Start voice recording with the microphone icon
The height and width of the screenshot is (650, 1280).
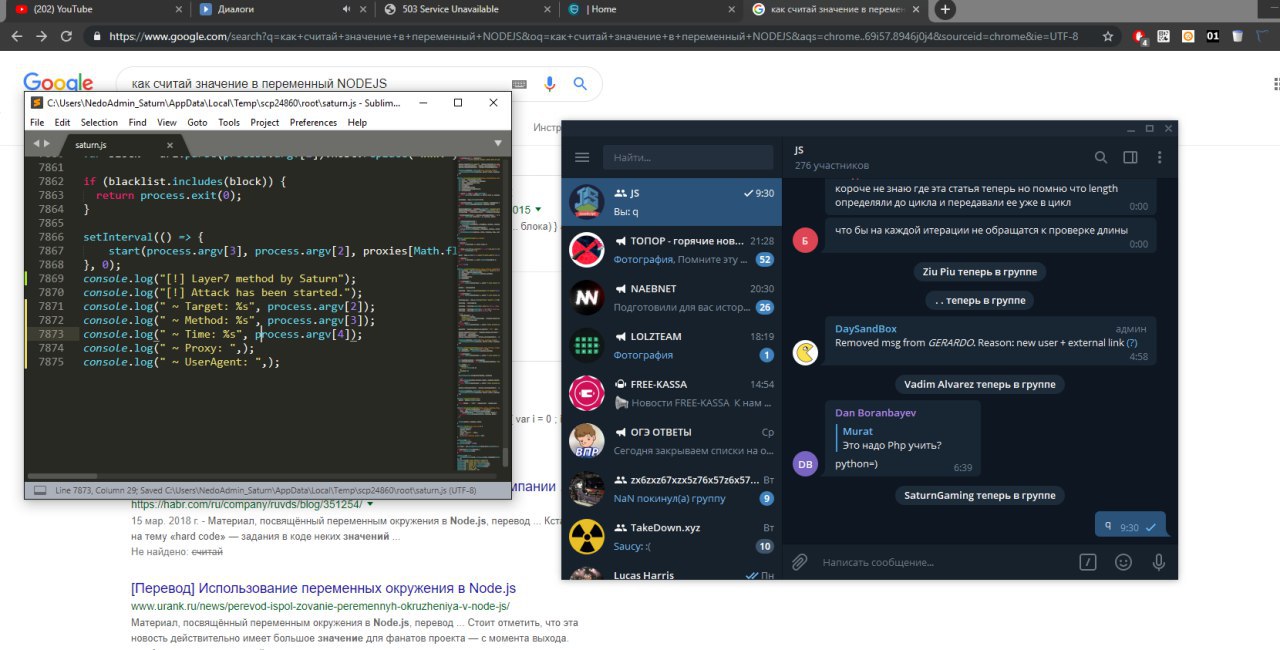coord(1158,562)
